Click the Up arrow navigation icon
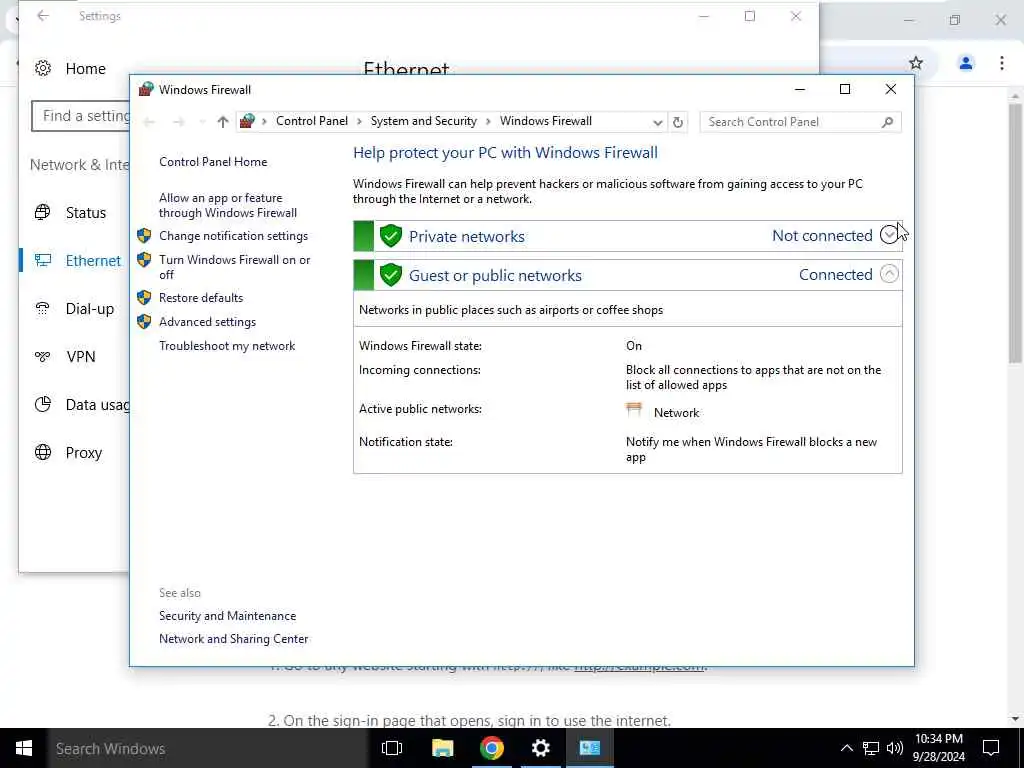The height and width of the screenshot is (768, 1024). (x=223, y=122)
